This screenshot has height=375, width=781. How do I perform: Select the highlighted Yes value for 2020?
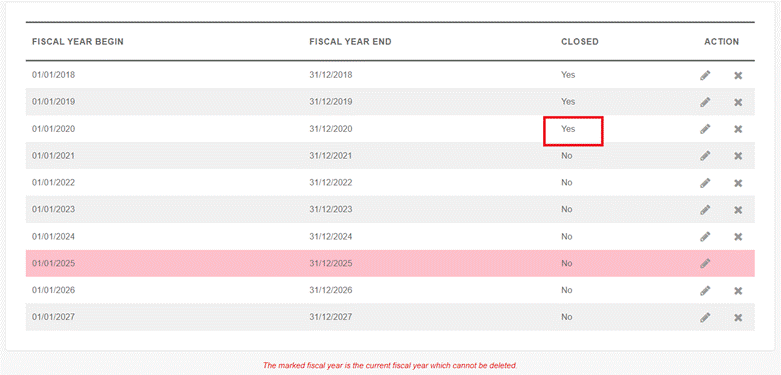click(x=568, y=128)
